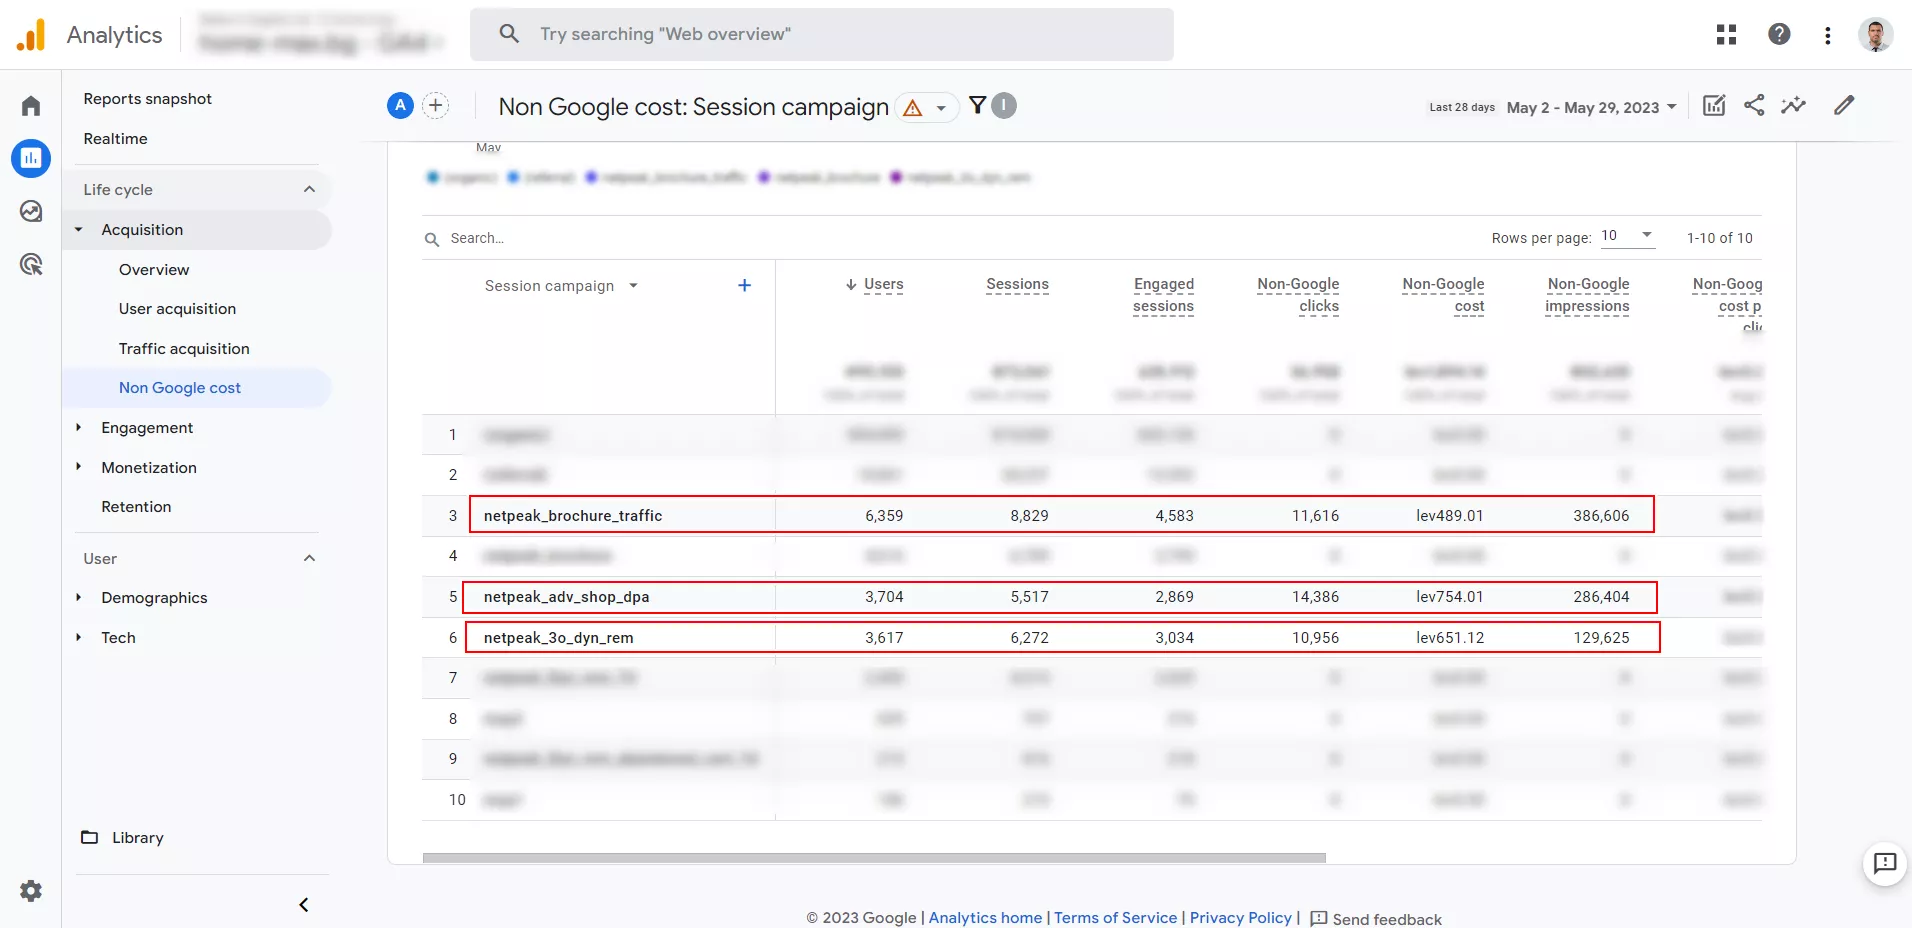Open Reports snapshot
Viewport: 1912px width, 928px height.
148,98
